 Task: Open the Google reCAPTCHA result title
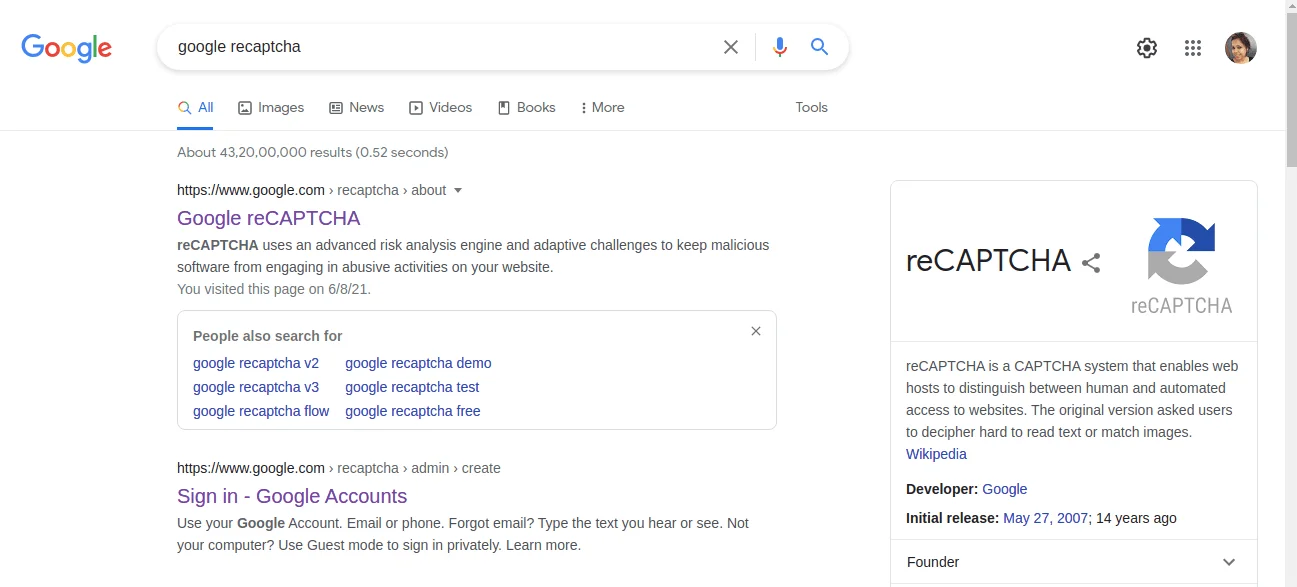pyautogui.click(x=268, y=218)
